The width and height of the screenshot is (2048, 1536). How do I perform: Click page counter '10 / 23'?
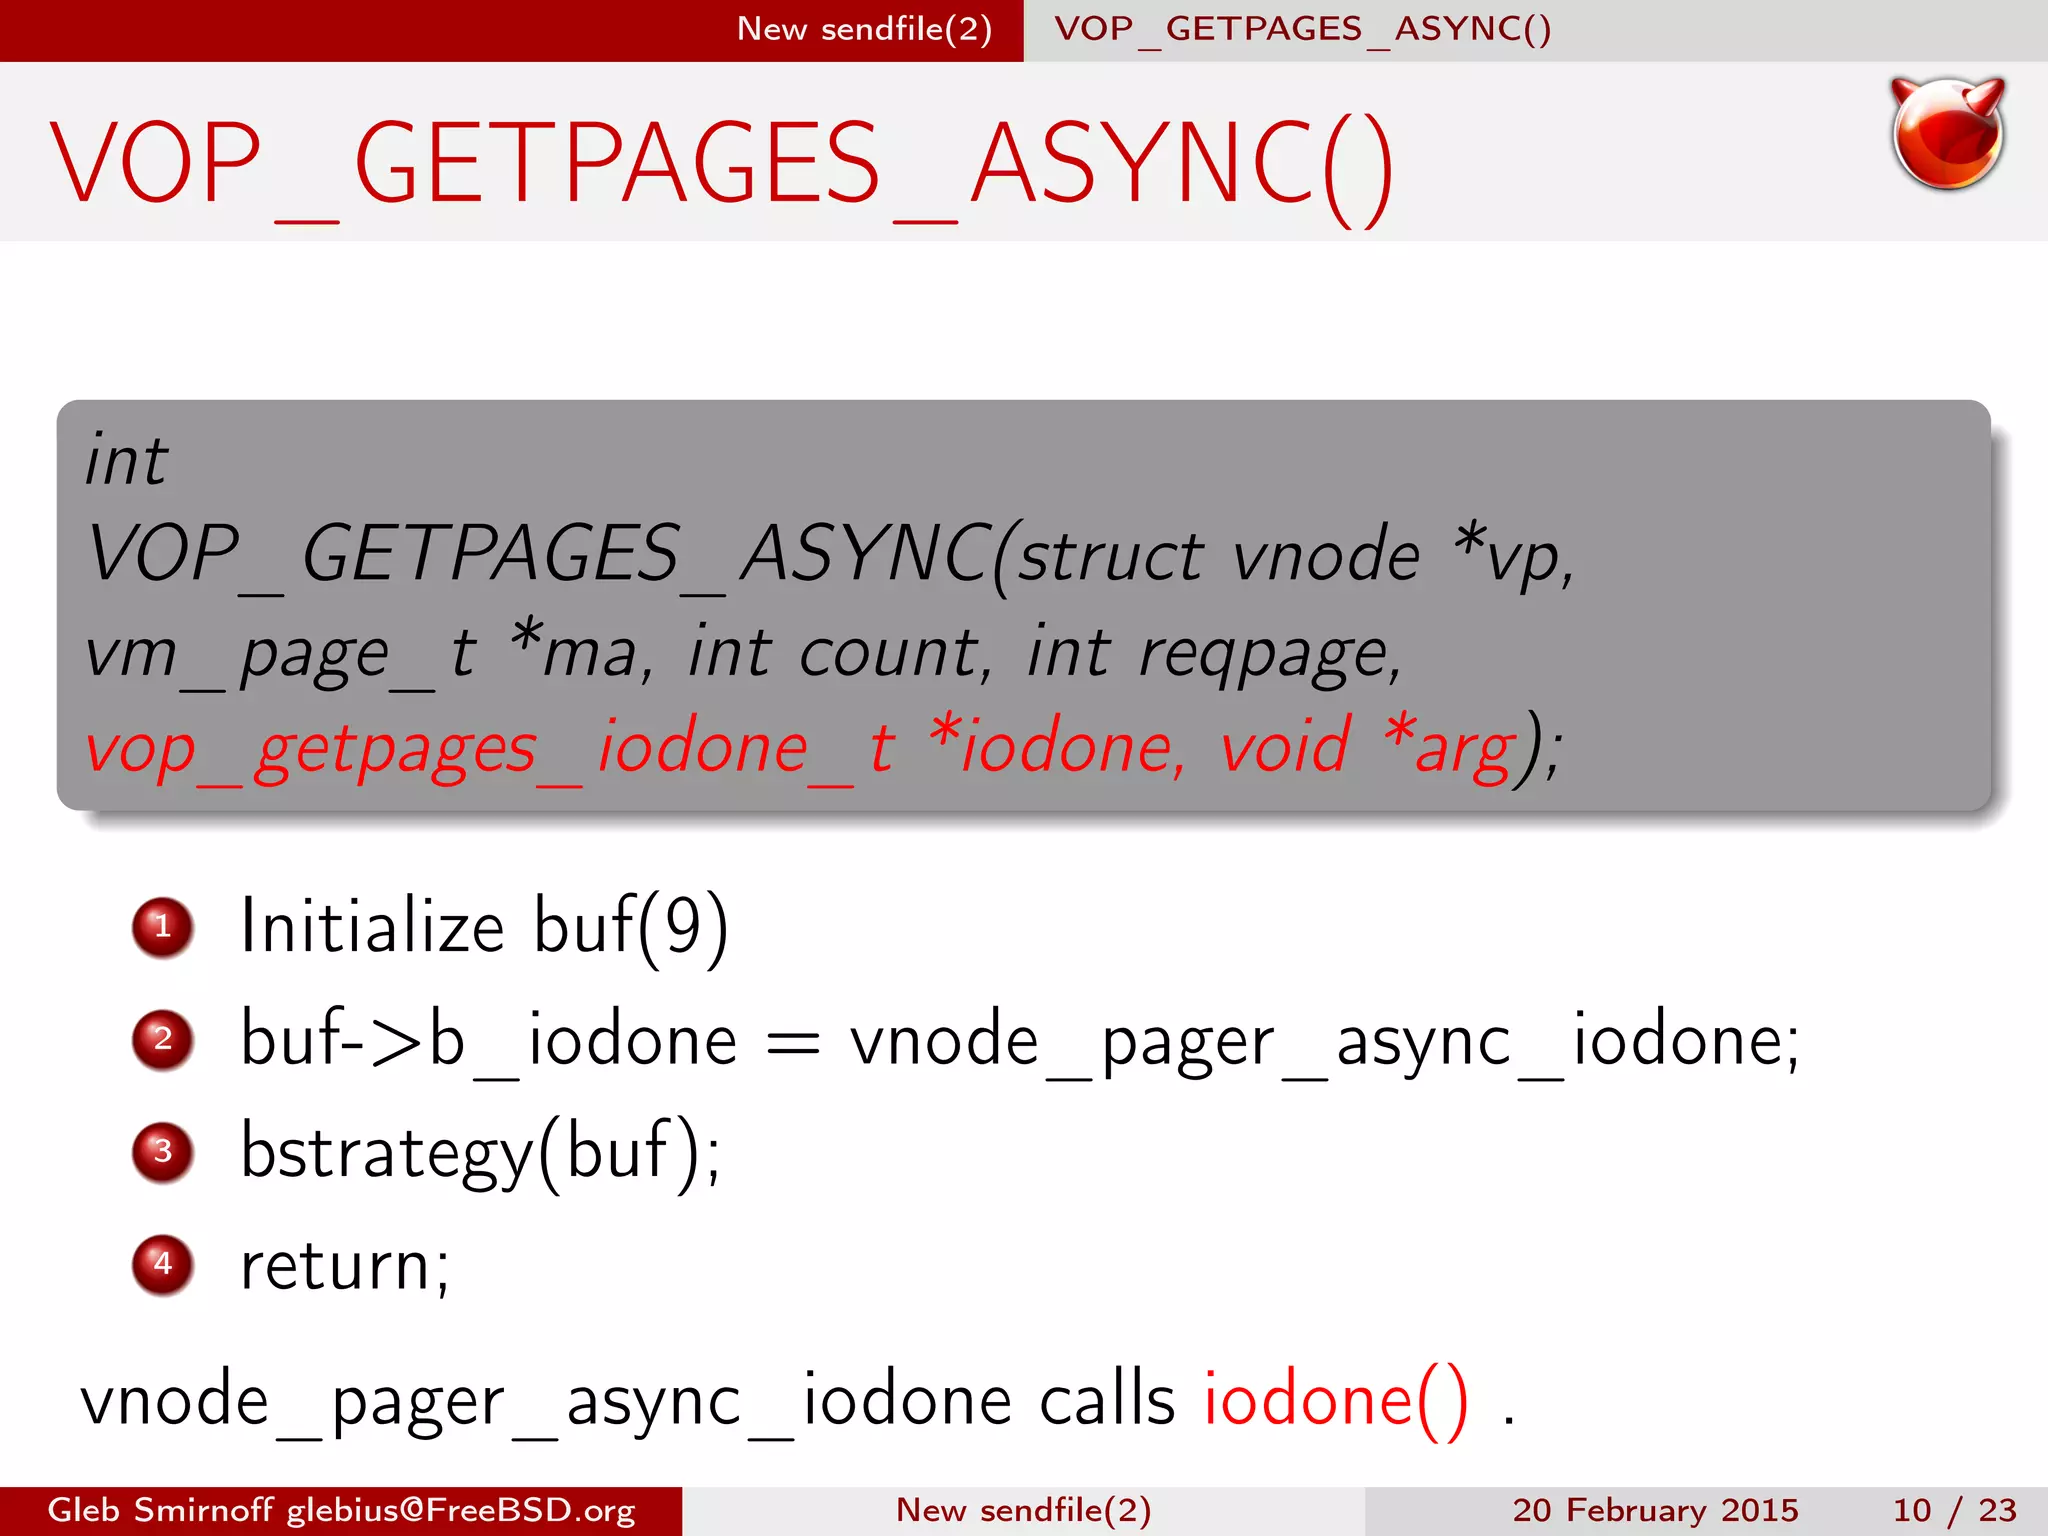tap(1954, 1510)
